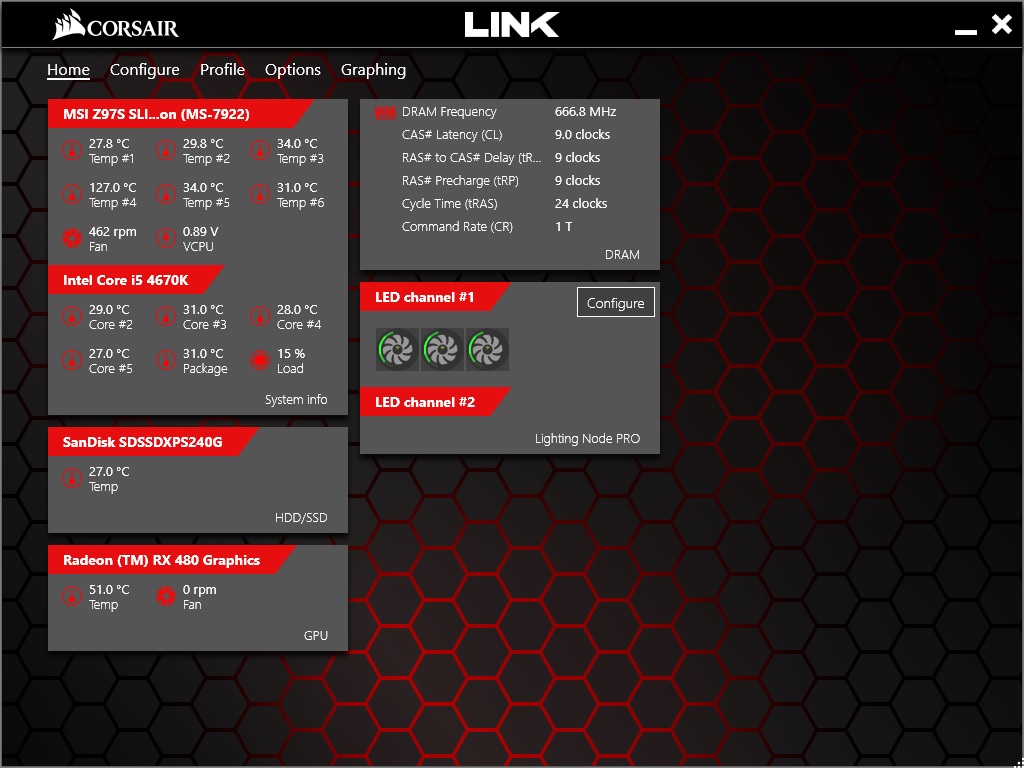1024x768 pixels.
Task: Go to the Options tab
Action: (x=293, y=69)
